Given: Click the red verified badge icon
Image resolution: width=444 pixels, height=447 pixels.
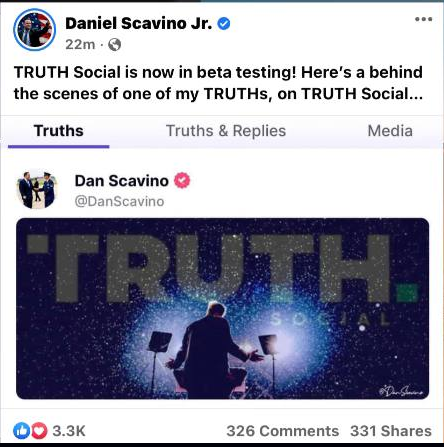Looking at the screenshot, I should (x=182, y=180).
